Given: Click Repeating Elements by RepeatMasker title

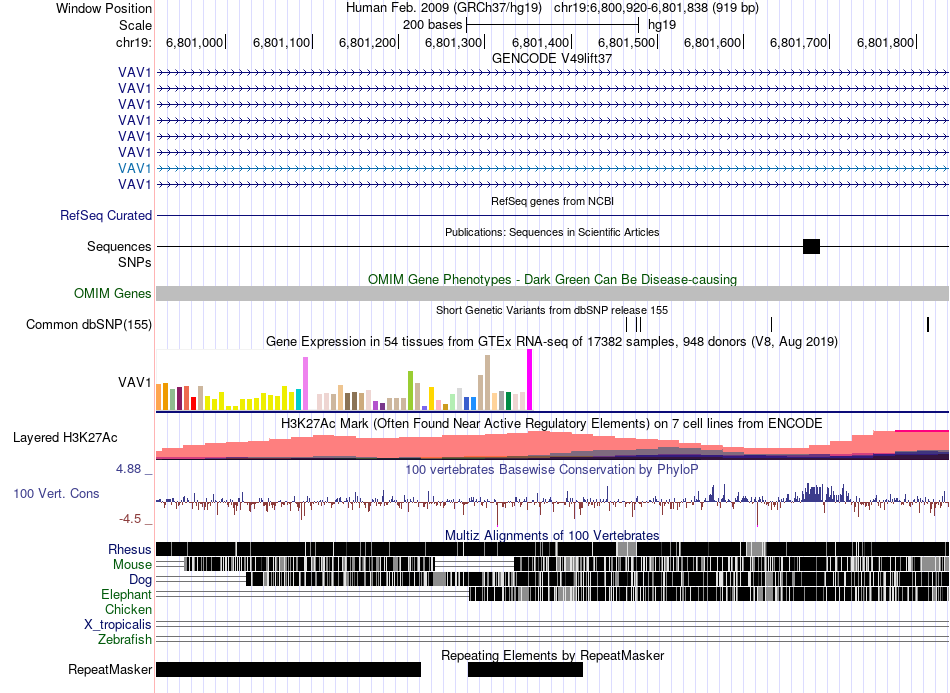Looking at the screenshot, I should pyautogui.click(x=553, y=655).
